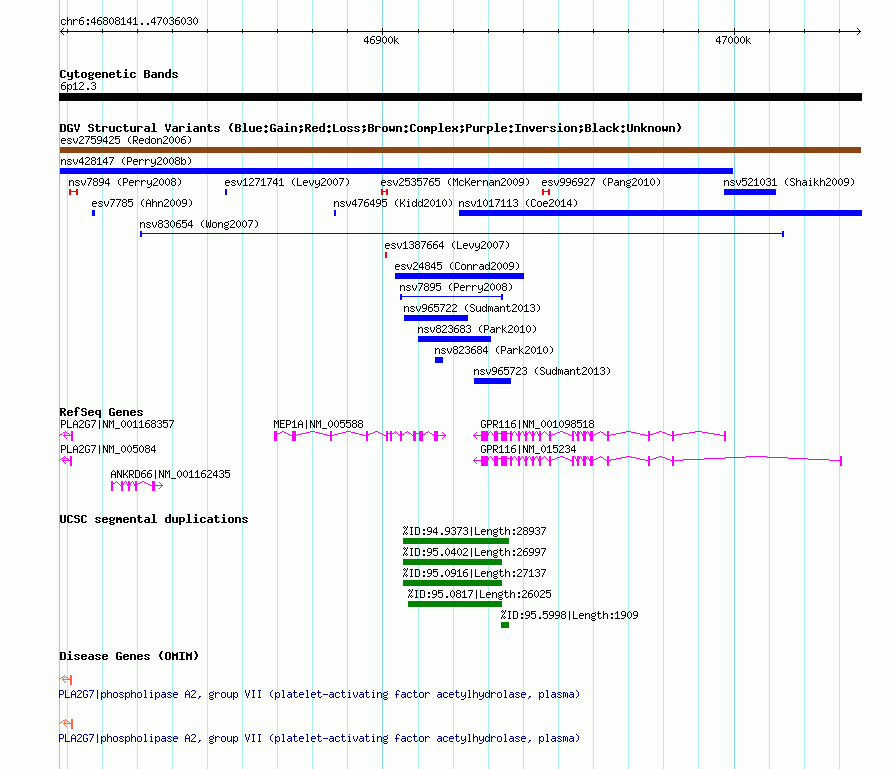Select the esv24845 (Conrad2009) blue bar
Image resolution: width=890 pixels, height=769 pixels.
pos(459,276)
